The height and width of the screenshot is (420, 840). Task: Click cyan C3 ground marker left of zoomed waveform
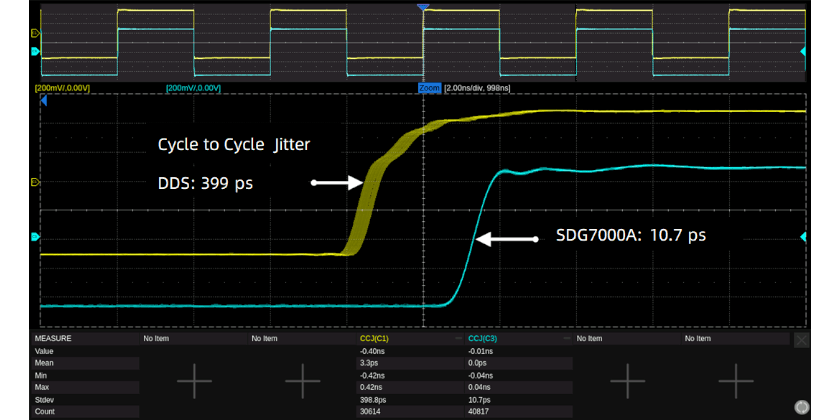tap(36, 237)
